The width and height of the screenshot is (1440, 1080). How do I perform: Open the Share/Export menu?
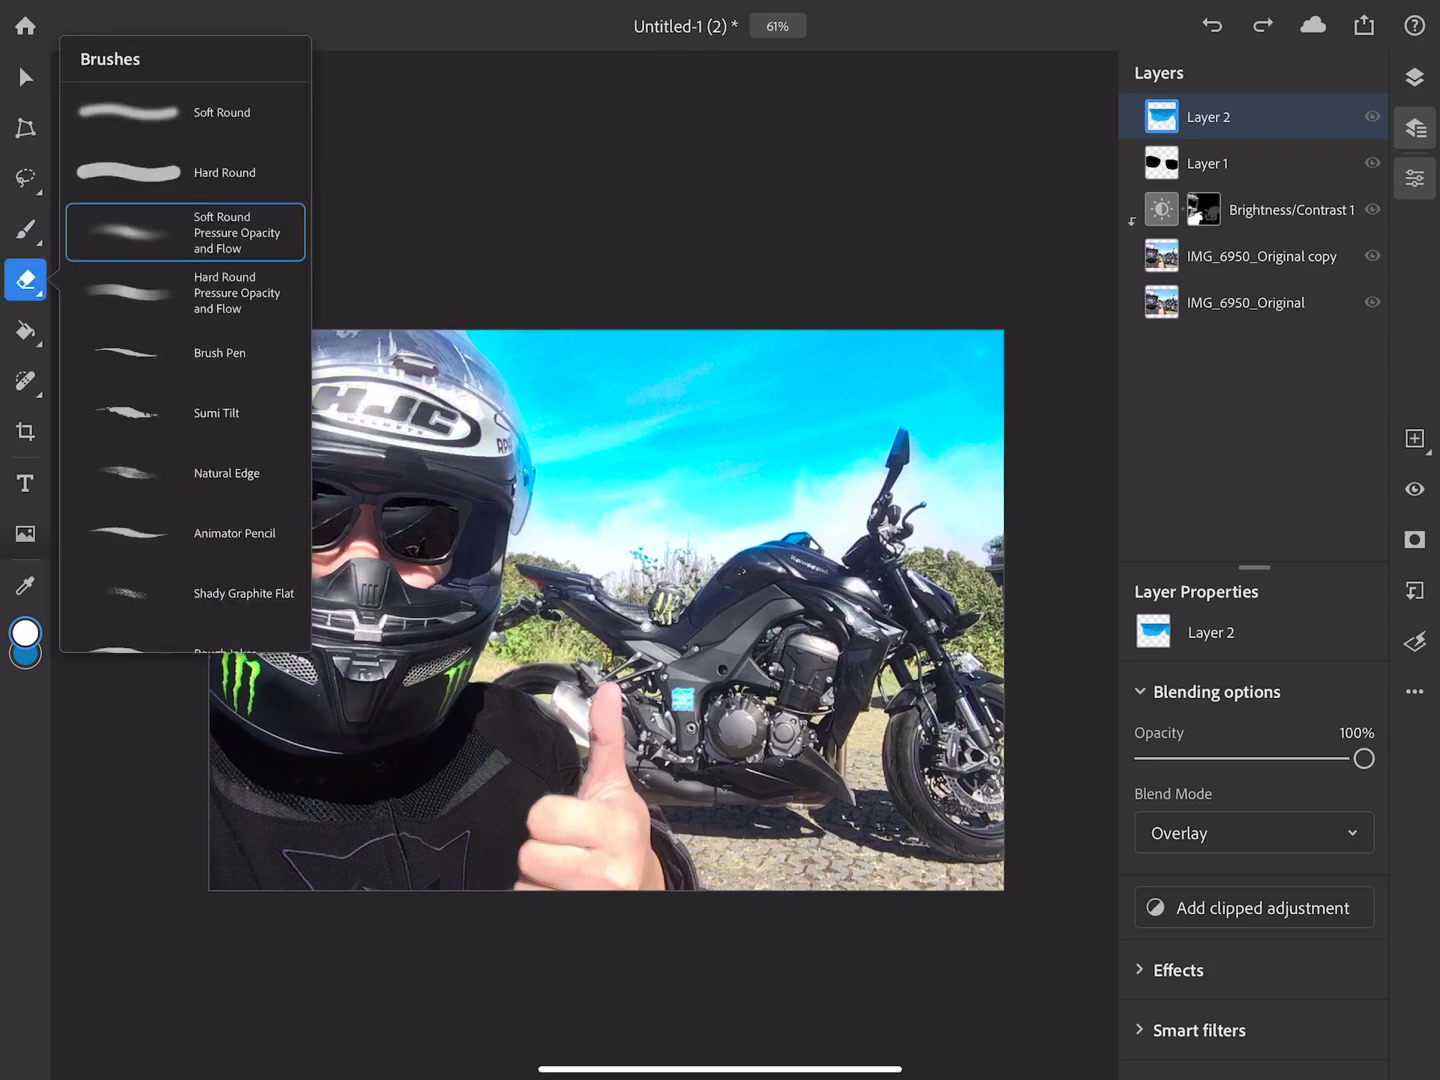pyautogui.click(x=1364, y=25)
